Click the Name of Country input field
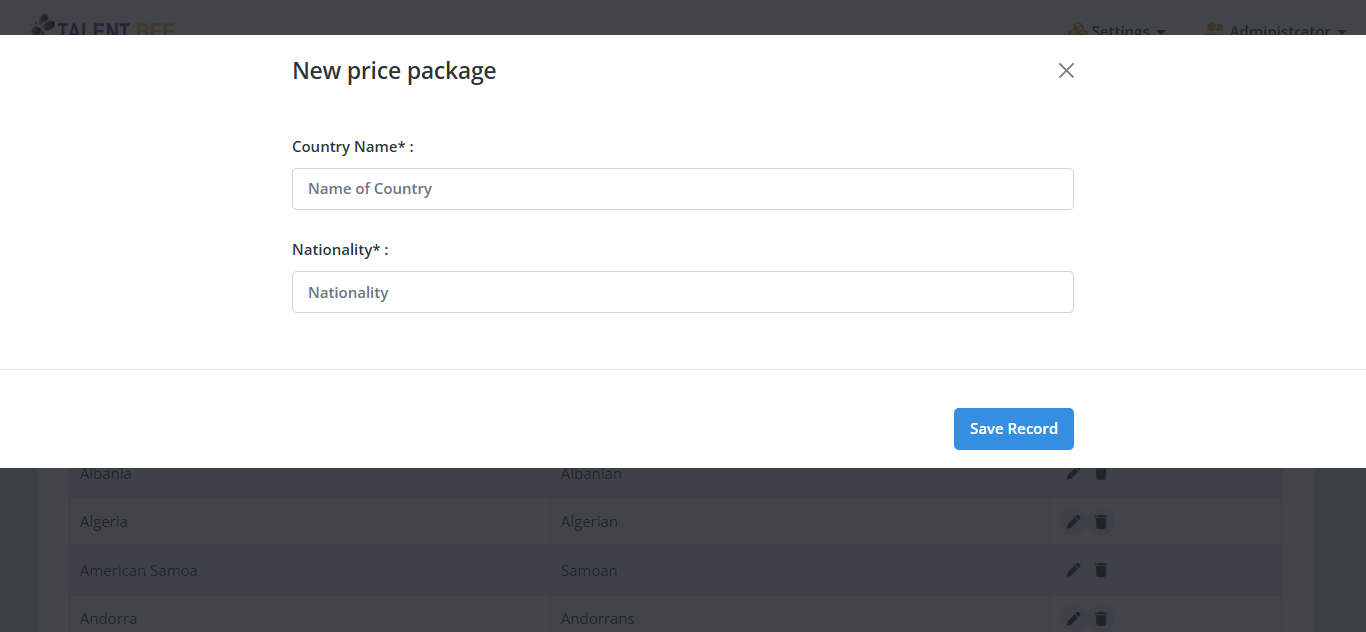Viewport: 1366px width, 632px height. pyautogui.click(x=683, y=189)
